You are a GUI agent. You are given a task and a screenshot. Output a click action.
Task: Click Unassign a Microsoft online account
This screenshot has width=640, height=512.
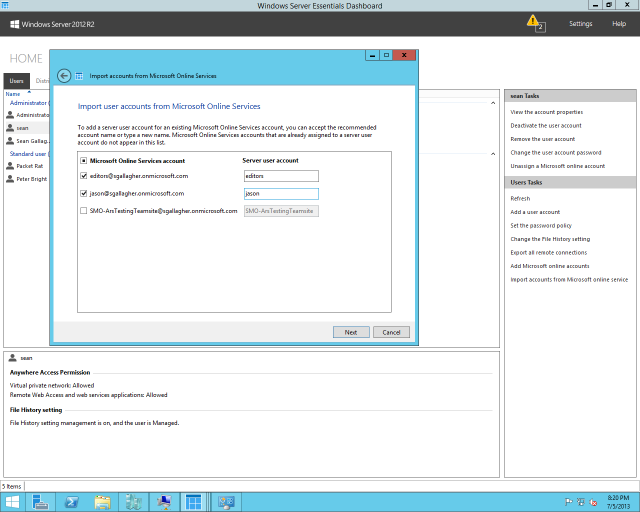(558, 166)
